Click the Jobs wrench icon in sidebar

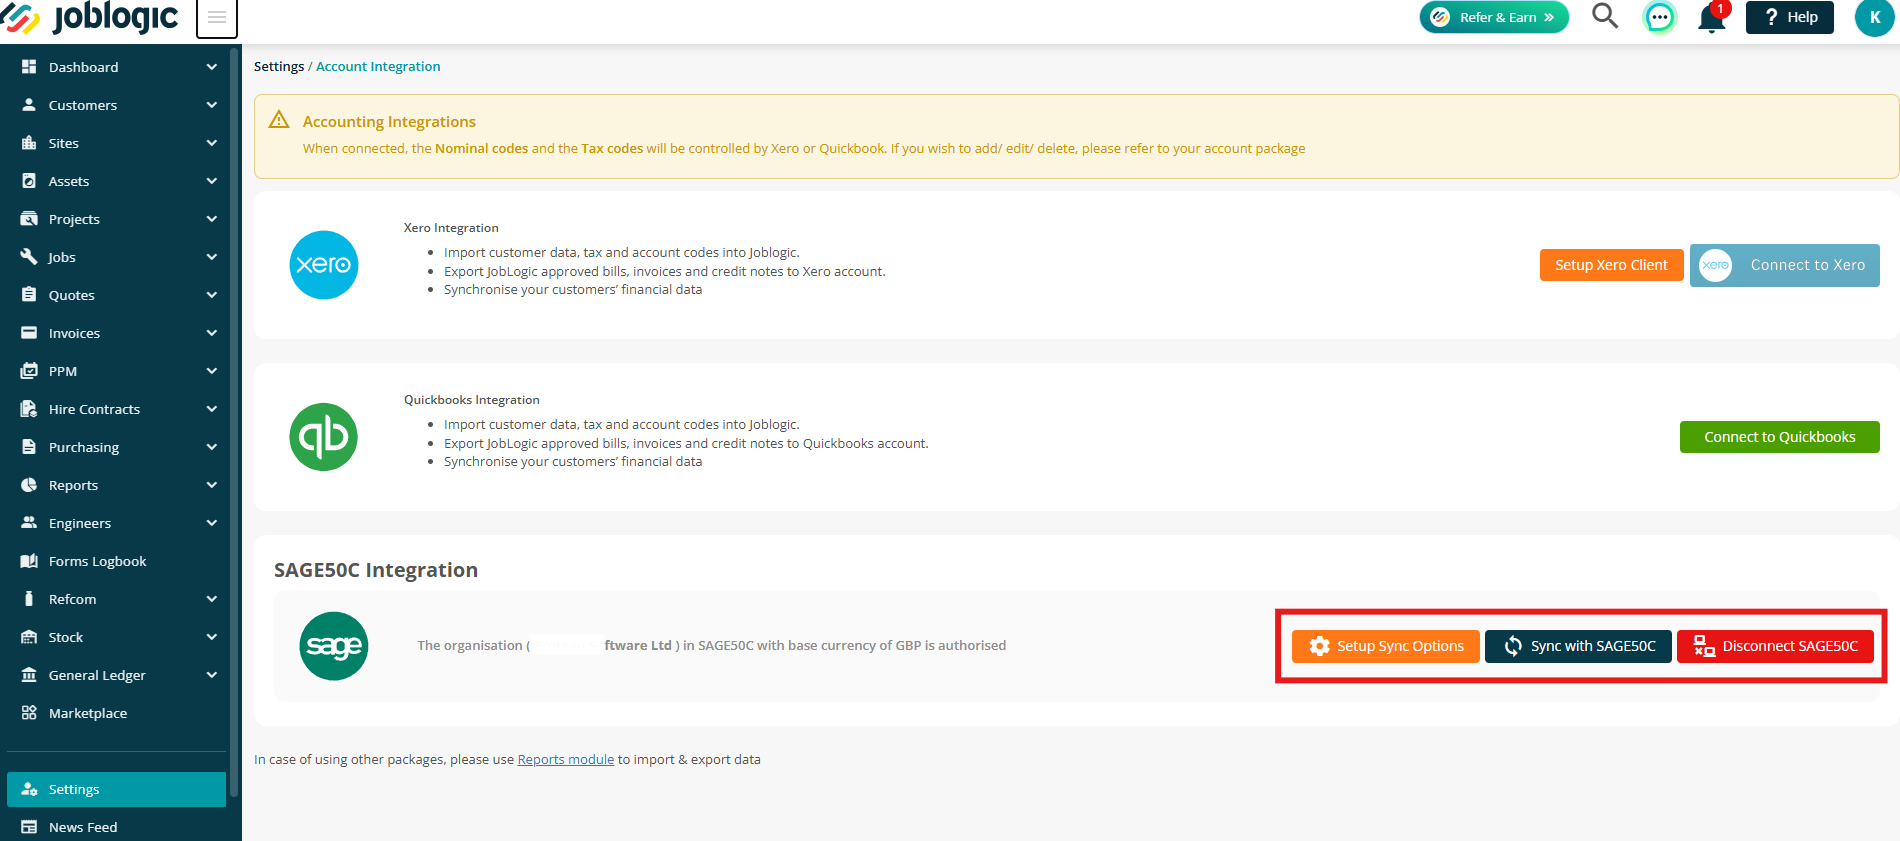tap(29, 256)
